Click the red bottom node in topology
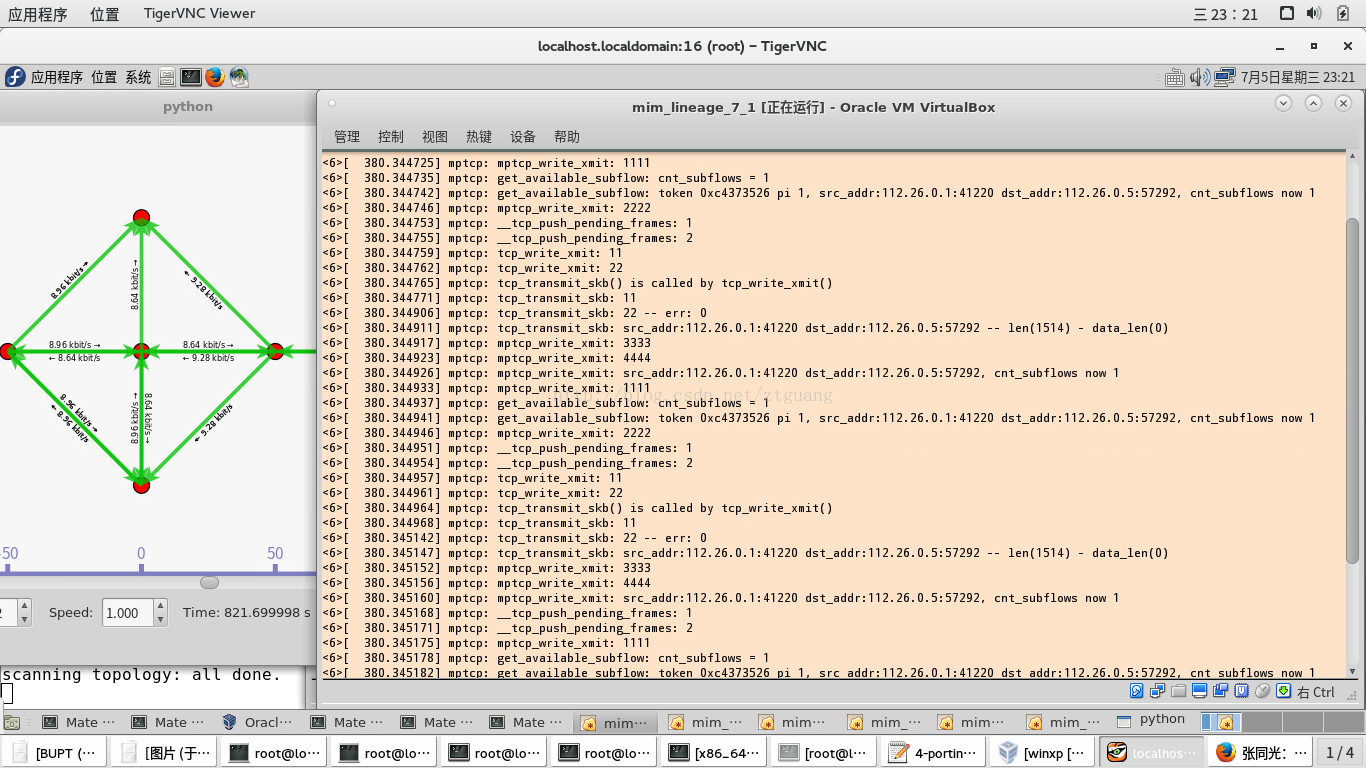This screenshot has height=768, width=1366. pyautogui.click(x=141, y=485)
